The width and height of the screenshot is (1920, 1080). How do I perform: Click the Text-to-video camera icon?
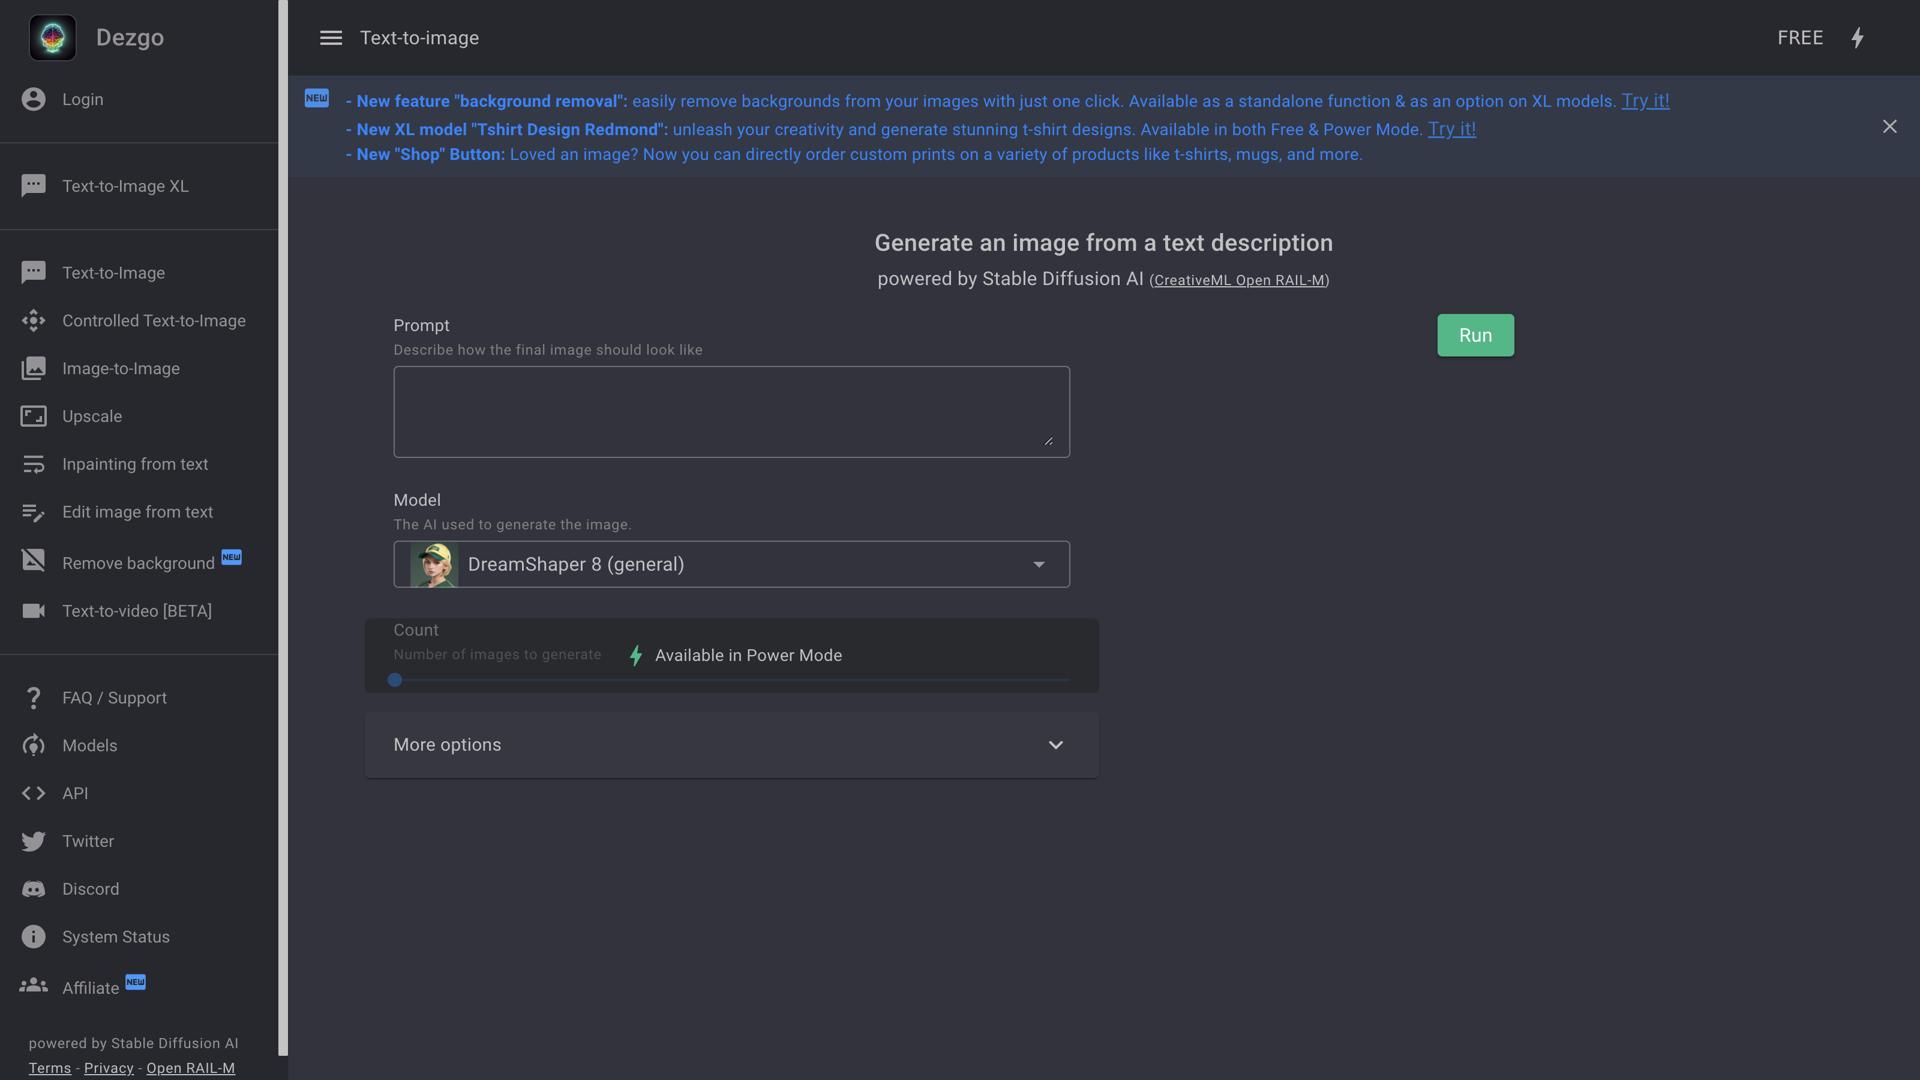click(x=33, y=611)
